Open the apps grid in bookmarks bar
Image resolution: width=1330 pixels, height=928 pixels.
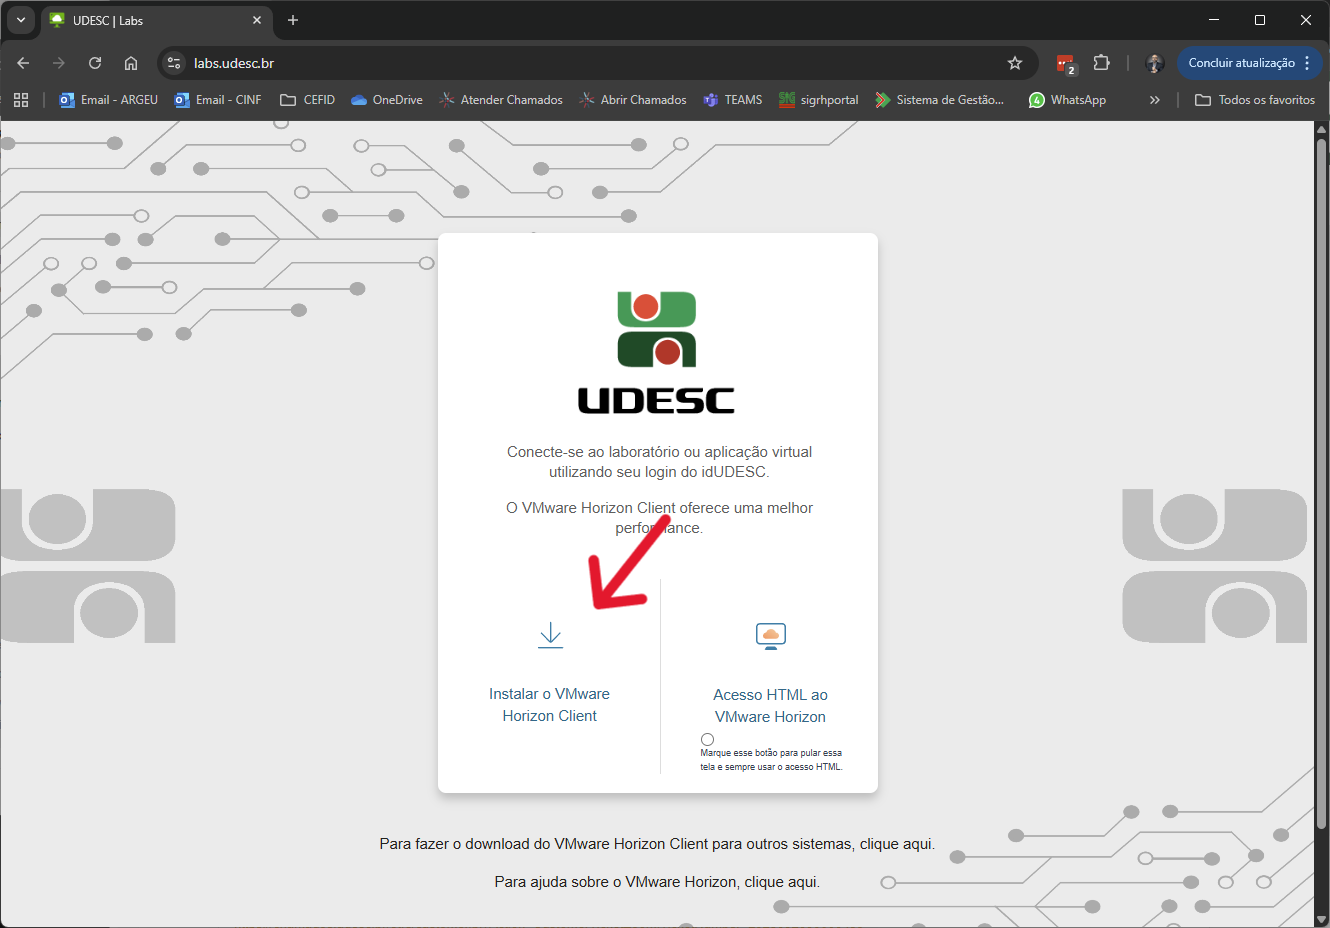(x=21, y=100)
